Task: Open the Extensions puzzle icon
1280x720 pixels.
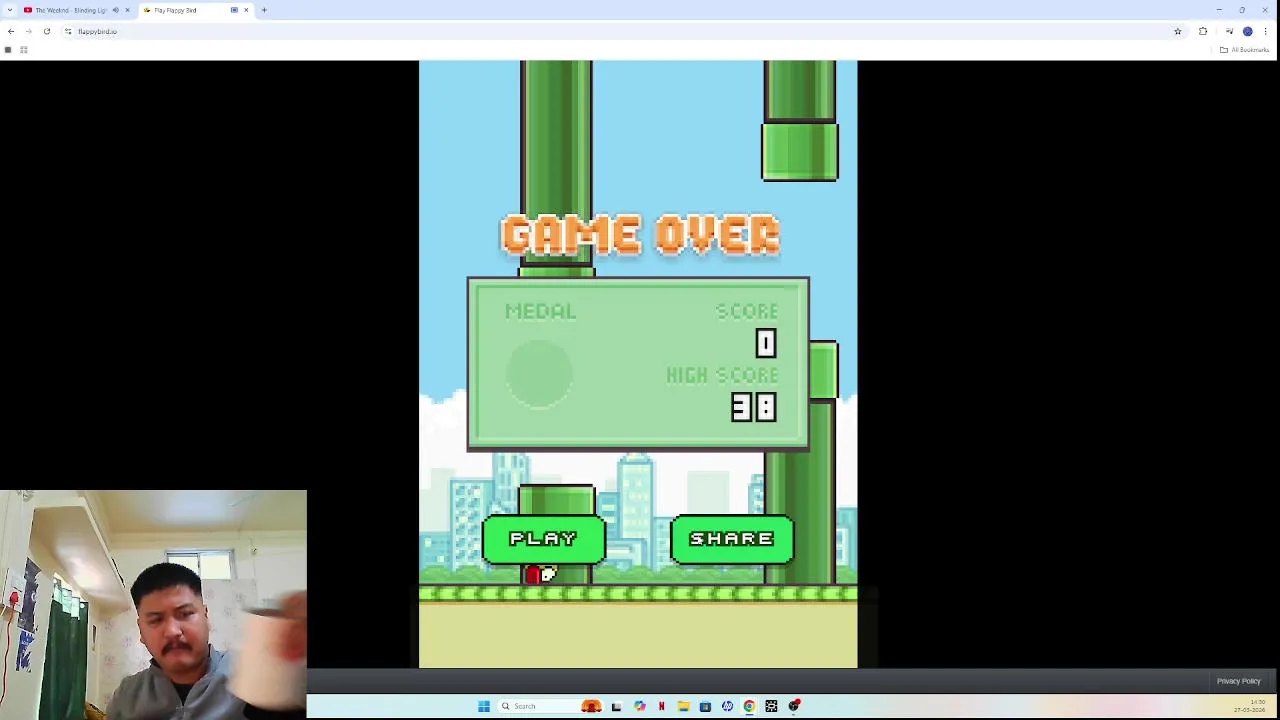Action: [x=1203, y=31]
